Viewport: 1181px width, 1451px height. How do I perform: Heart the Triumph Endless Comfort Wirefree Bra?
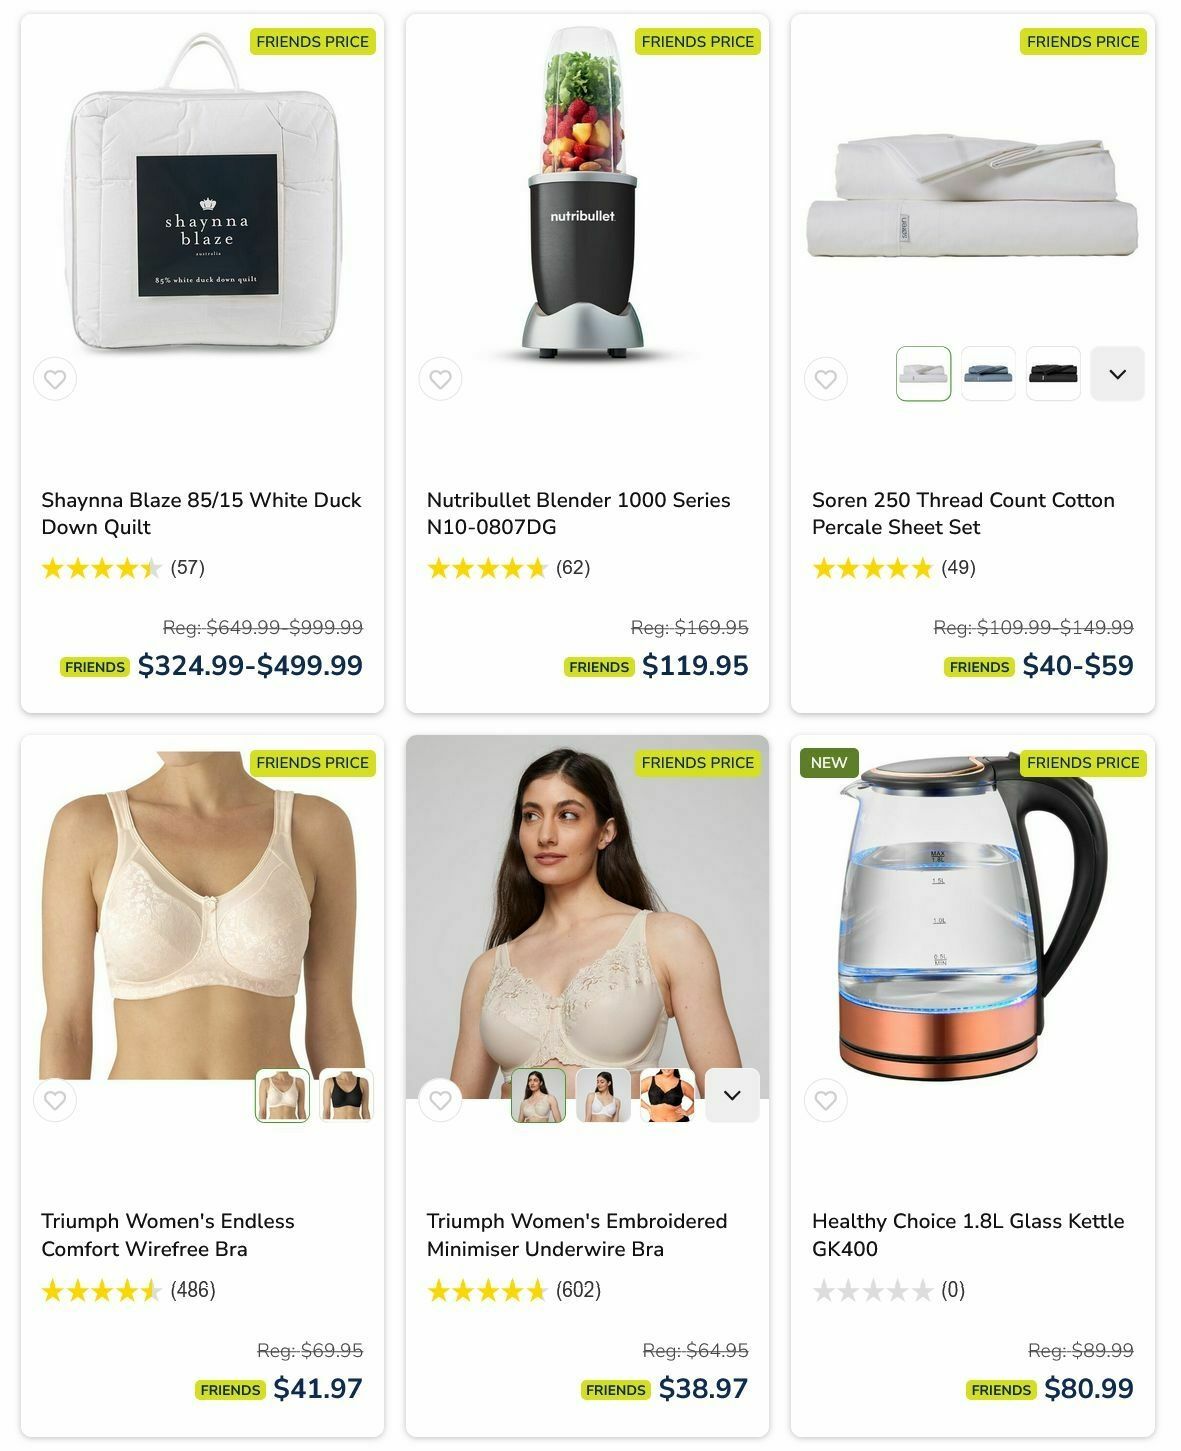click(x=55, y=1100)
